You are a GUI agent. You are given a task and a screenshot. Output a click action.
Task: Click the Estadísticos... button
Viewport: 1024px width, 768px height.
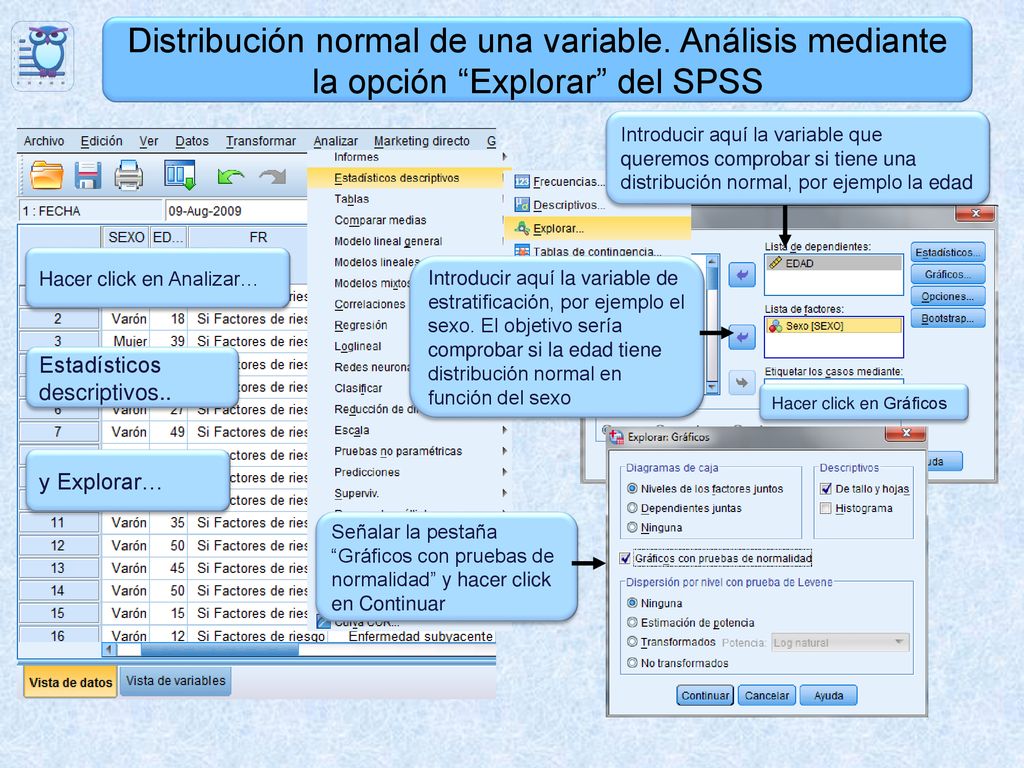tap(948, 252)
